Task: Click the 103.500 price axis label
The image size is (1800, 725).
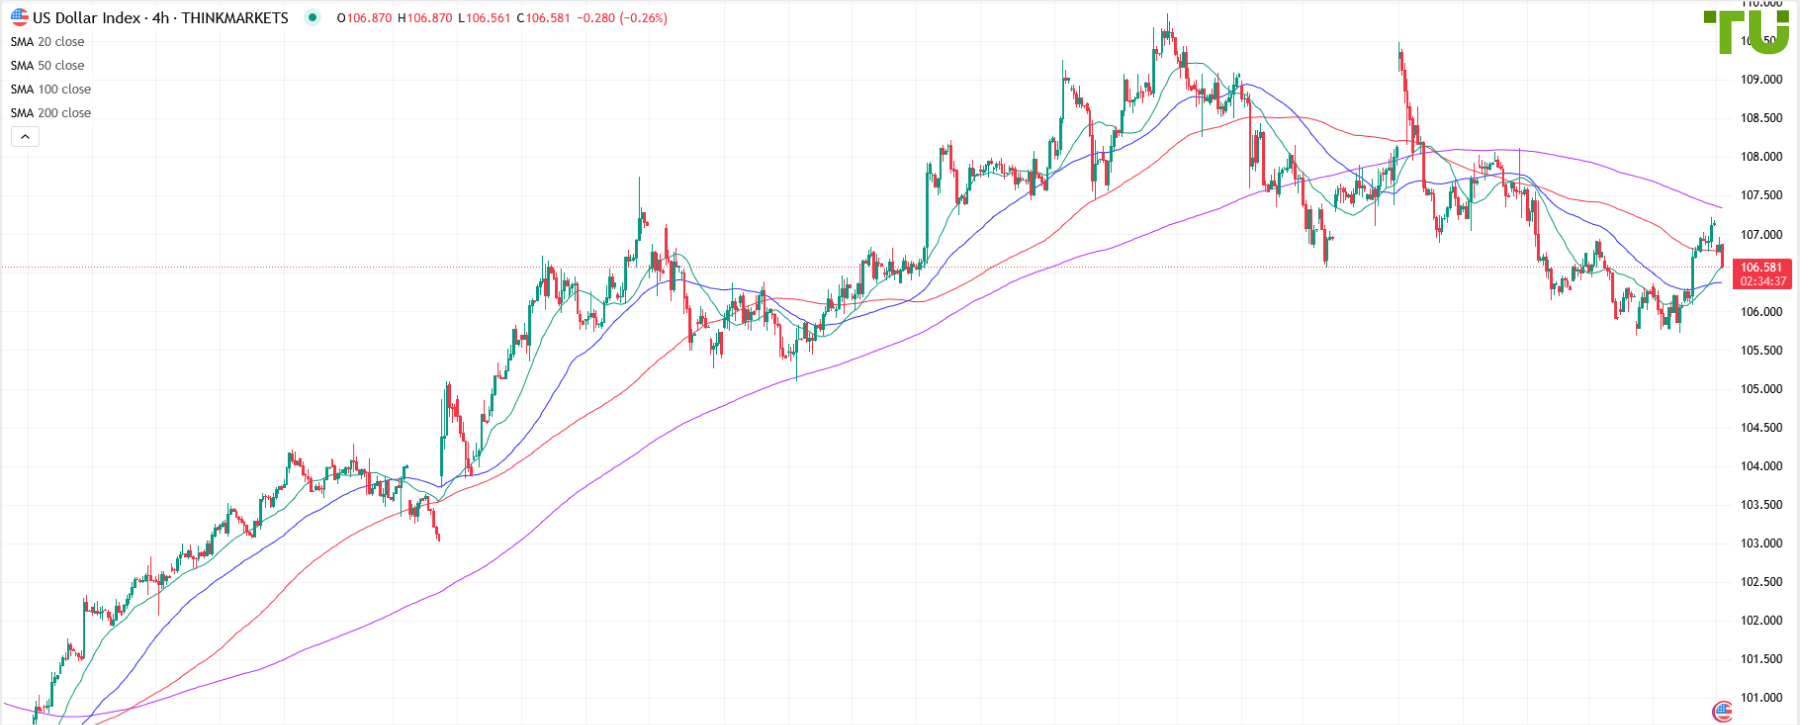Action: [x=1761, y=505]
